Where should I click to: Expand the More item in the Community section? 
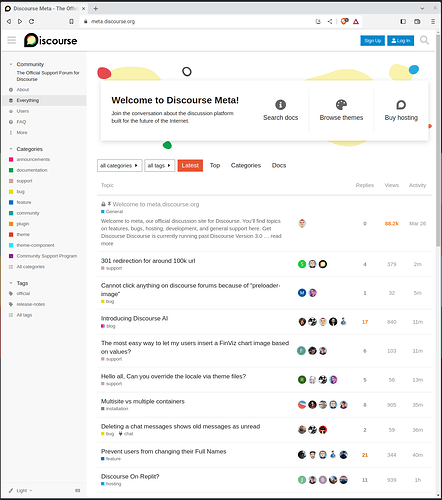[22, 132]
